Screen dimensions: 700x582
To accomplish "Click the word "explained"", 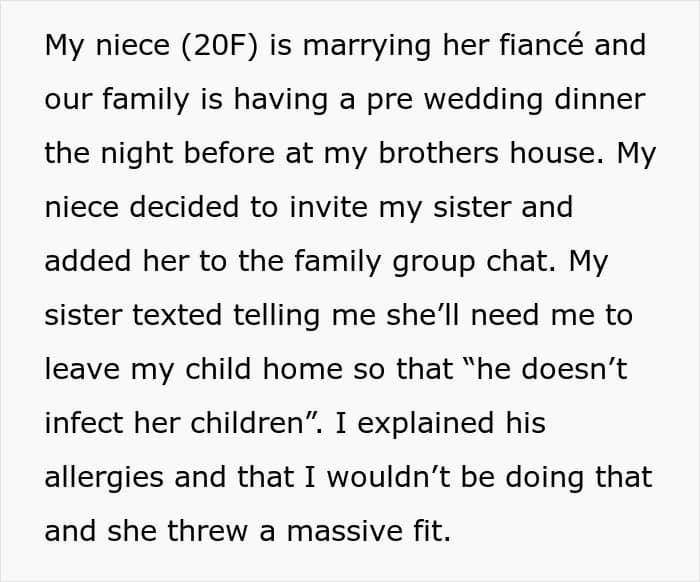I will (x=425, y=424).
